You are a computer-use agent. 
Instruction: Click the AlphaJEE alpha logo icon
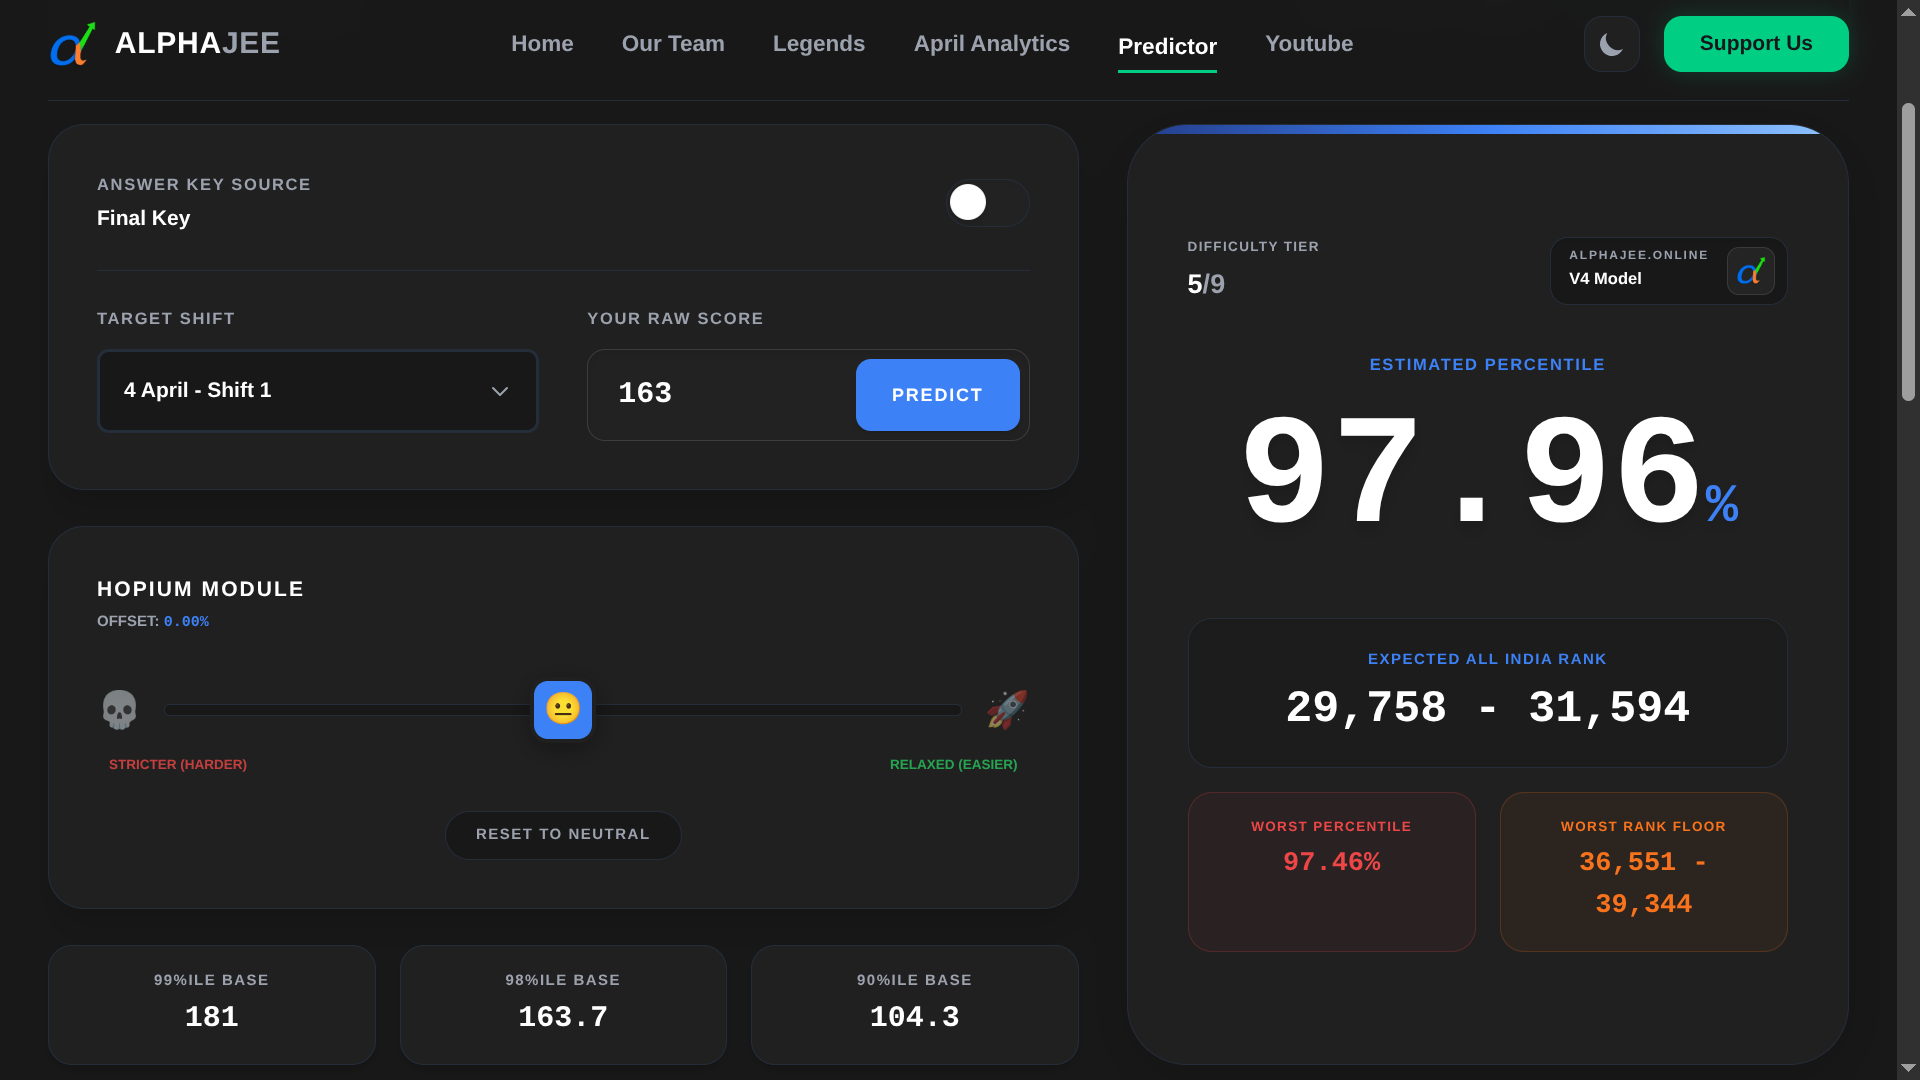(73, 45)
